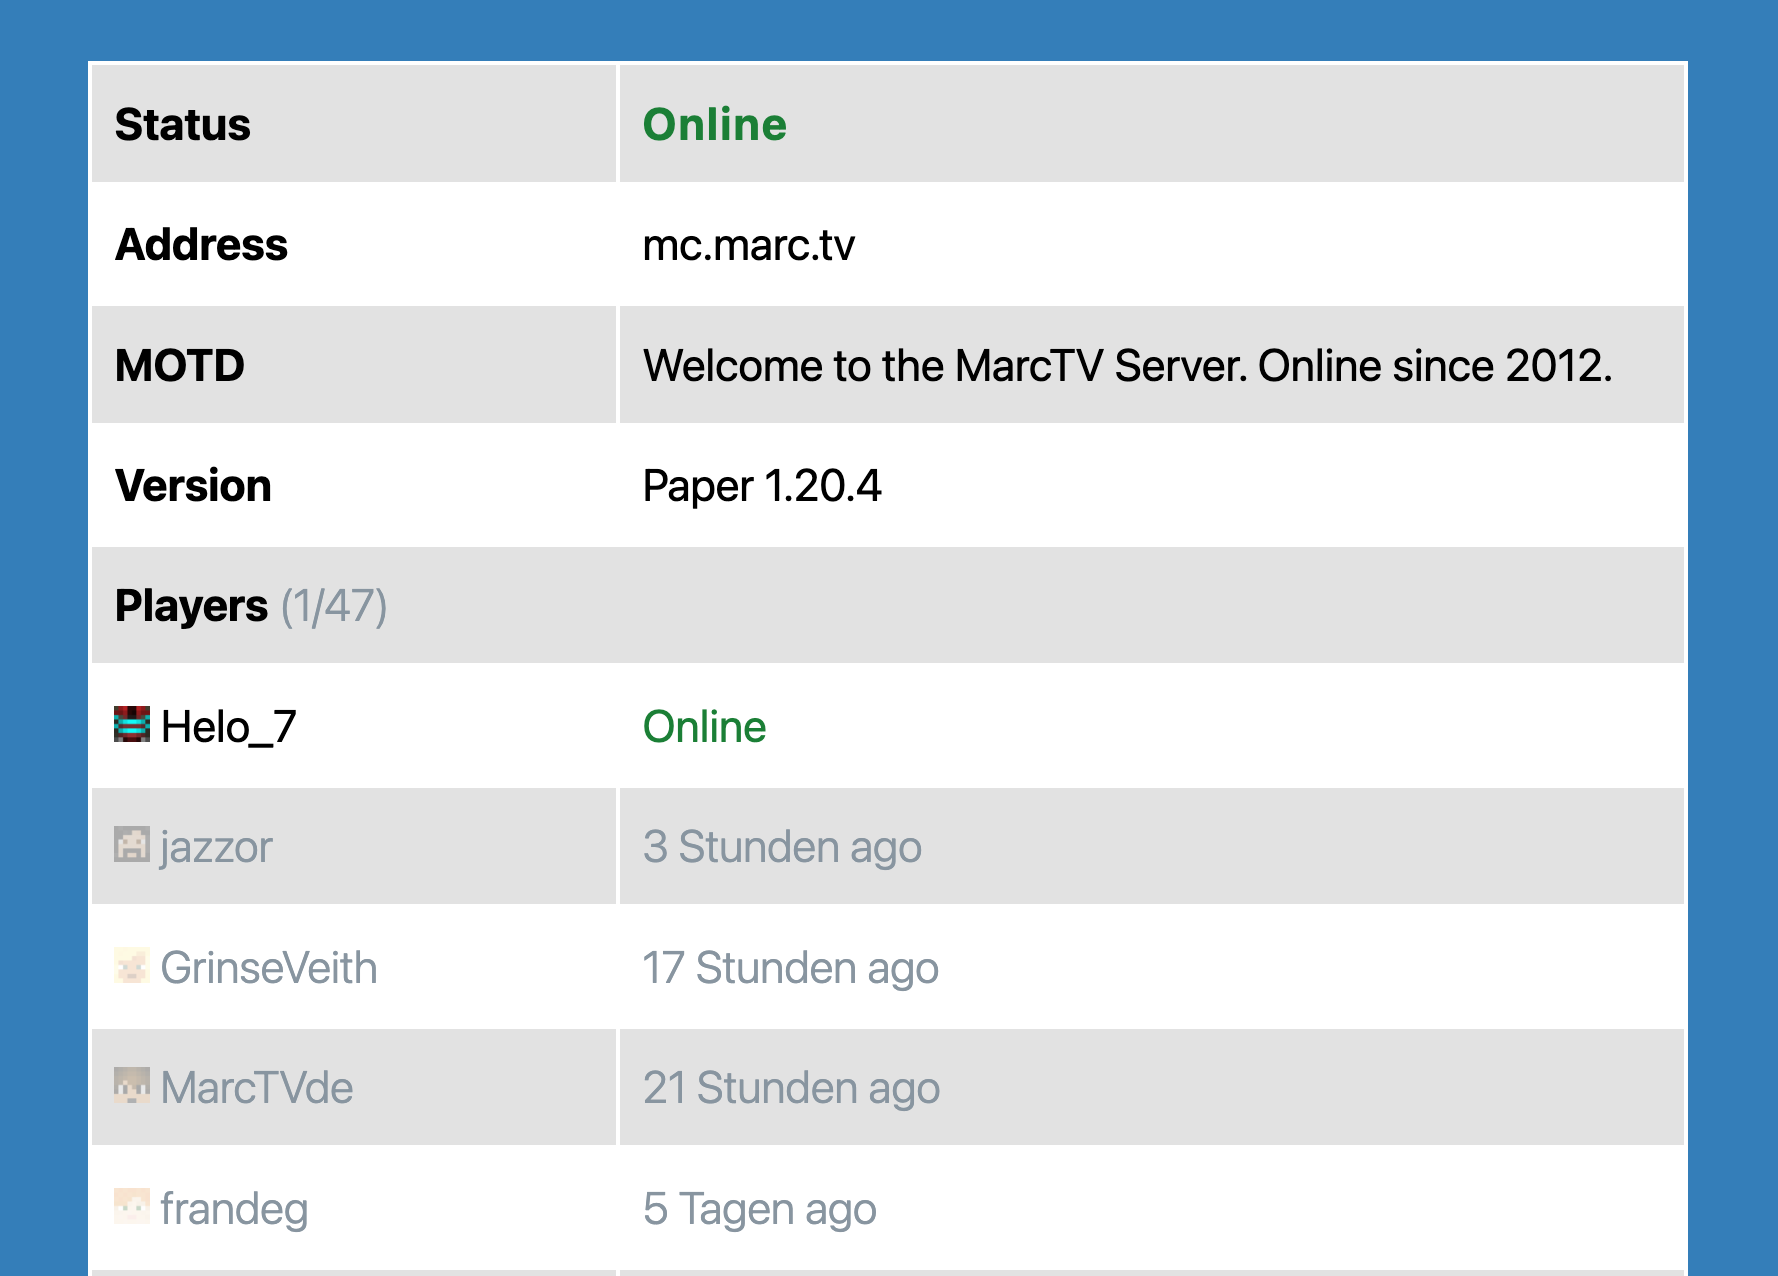1778x1276 pixels.
Task: Click "17 Stunden ago" for GrinseVeith
Action: (791, 969)
